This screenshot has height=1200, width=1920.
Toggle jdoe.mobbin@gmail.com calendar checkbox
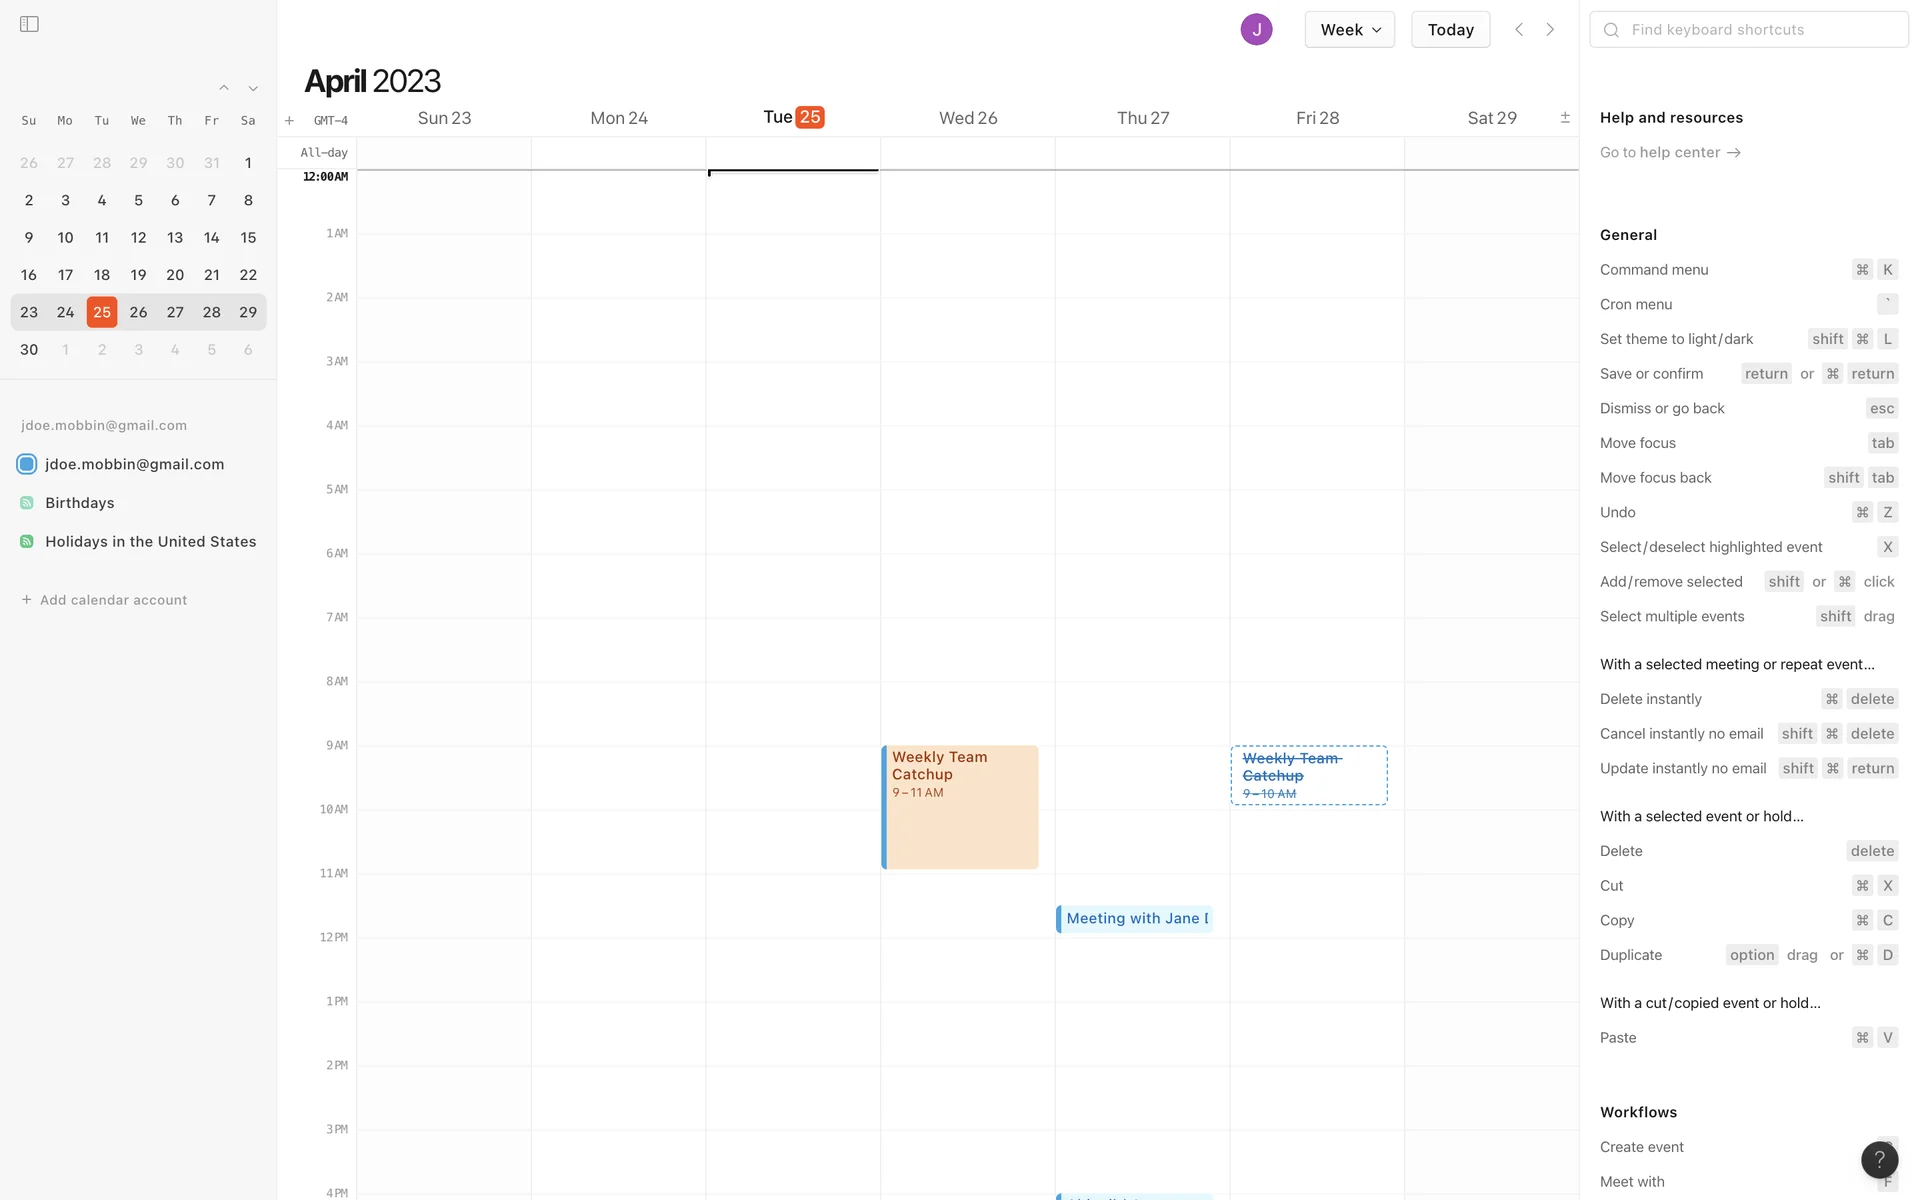coord(27,464)
